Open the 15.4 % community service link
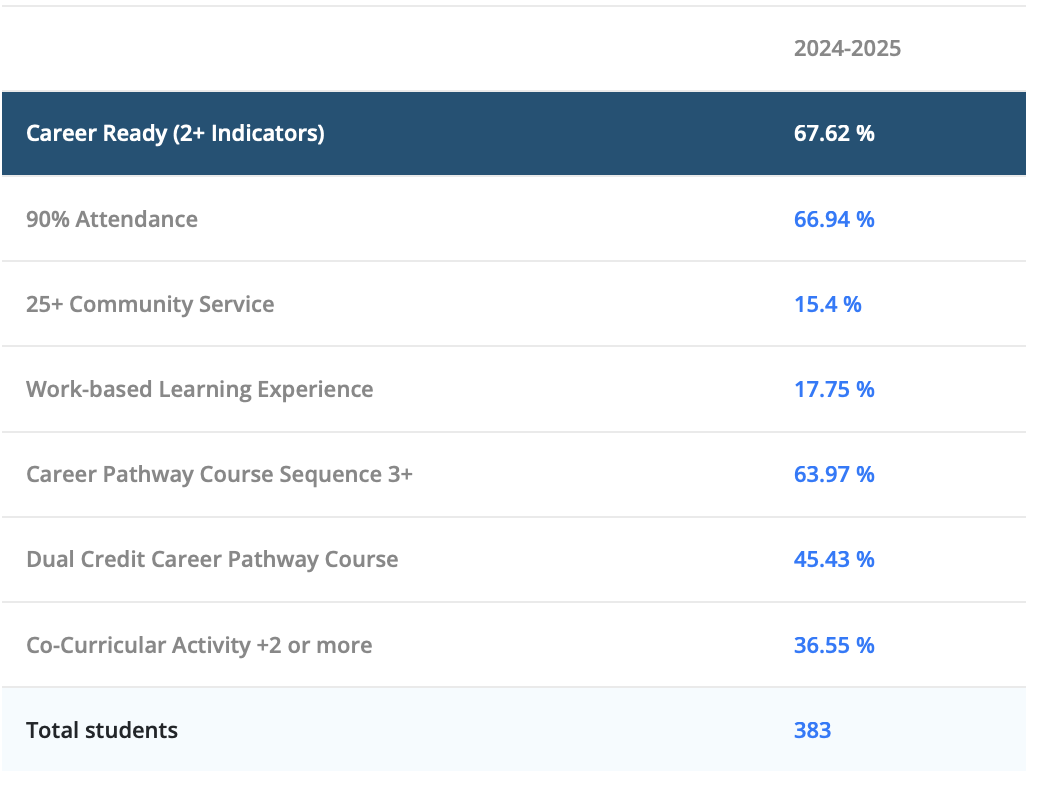 point(827,304)
